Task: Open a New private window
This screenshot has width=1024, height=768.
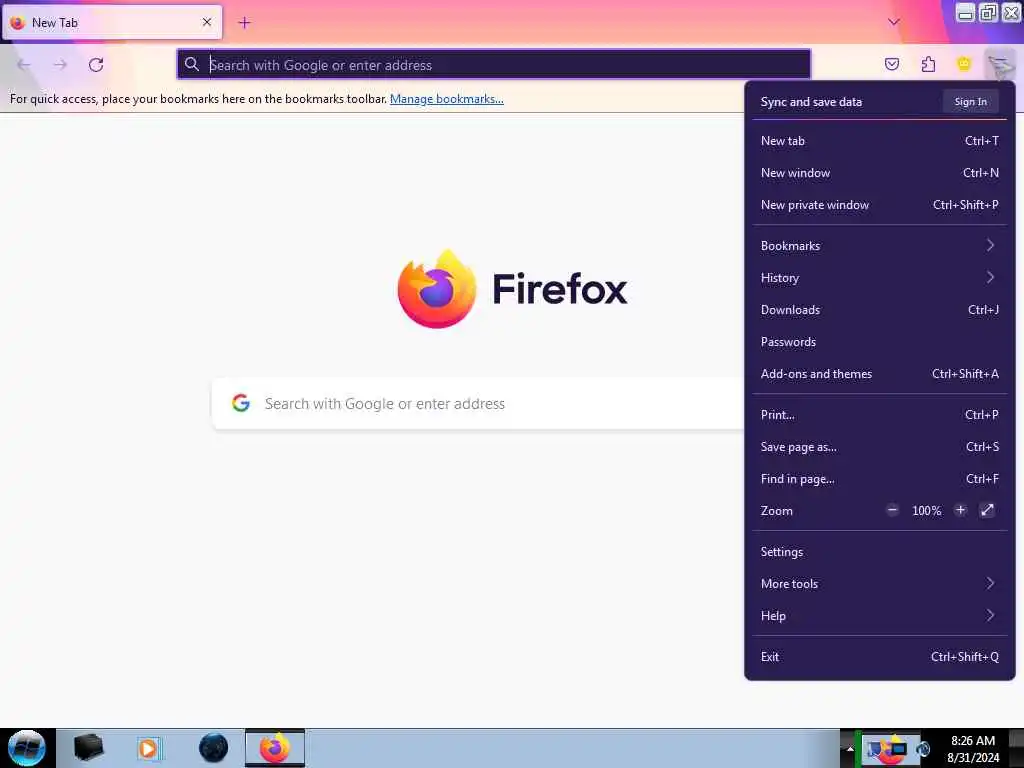Action: pos(880,204)
